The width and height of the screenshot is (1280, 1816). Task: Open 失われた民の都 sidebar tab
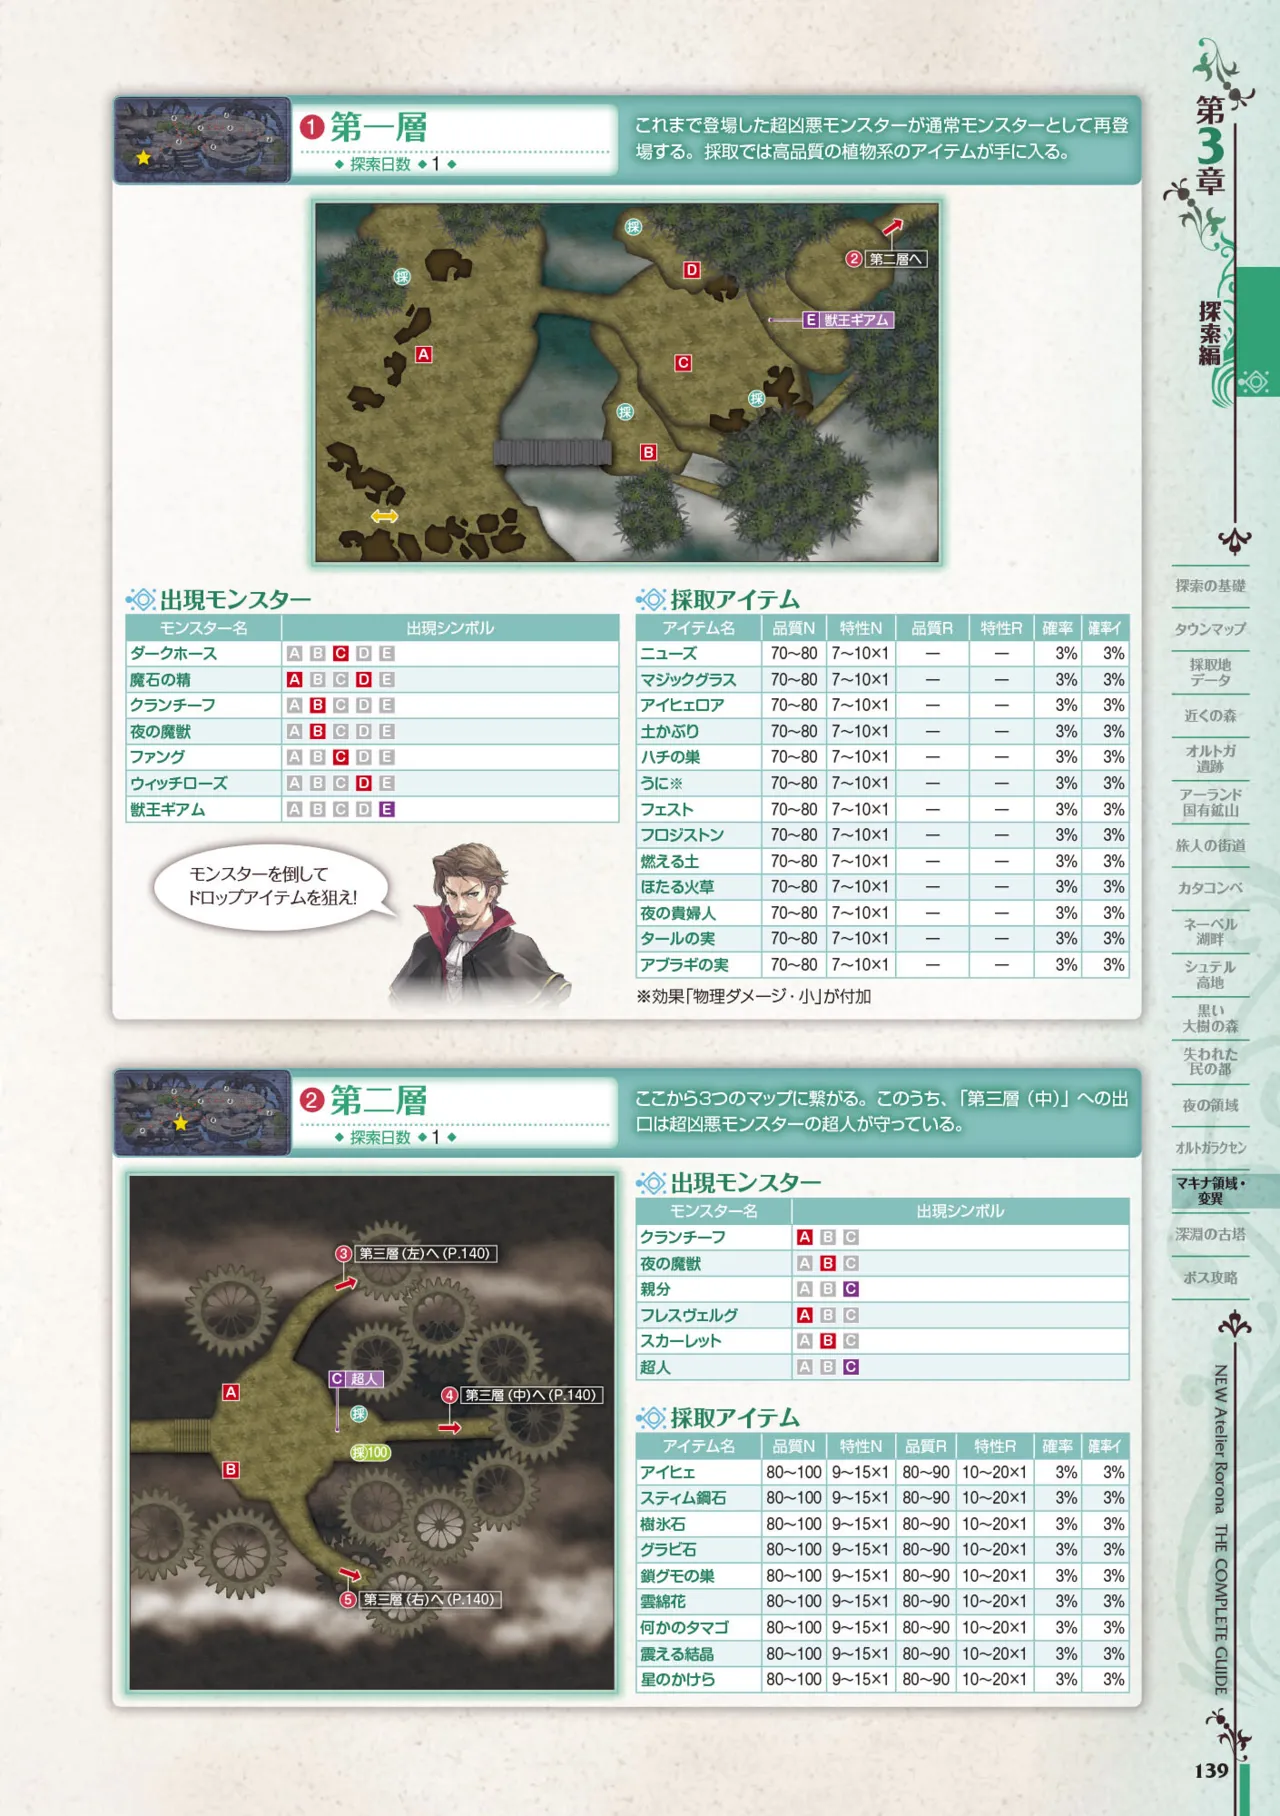[1211, 1061]
